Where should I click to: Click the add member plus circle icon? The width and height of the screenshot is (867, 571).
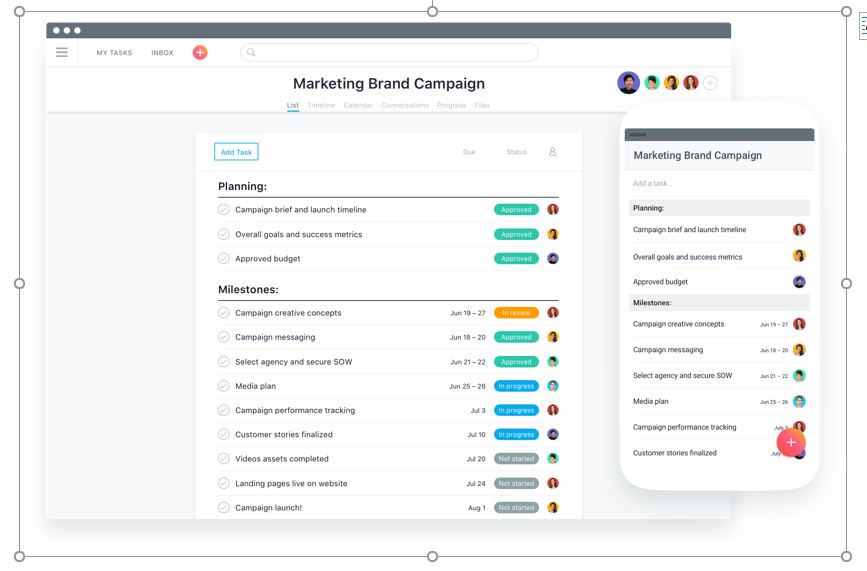710,83
